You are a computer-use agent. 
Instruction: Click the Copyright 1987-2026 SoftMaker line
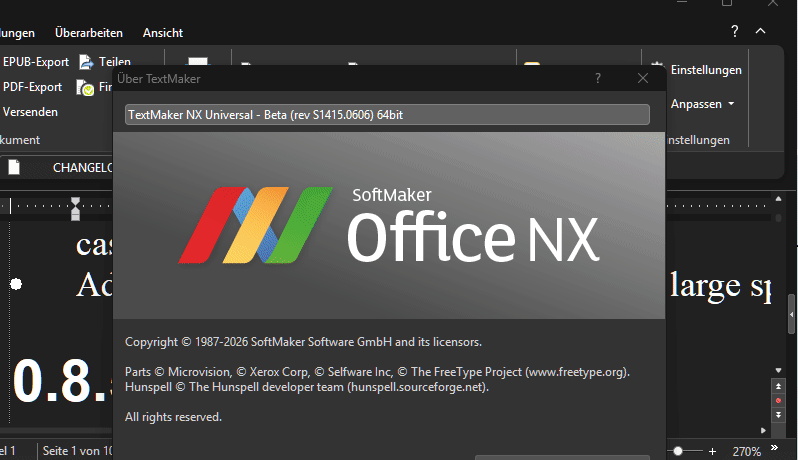(303, 342)
